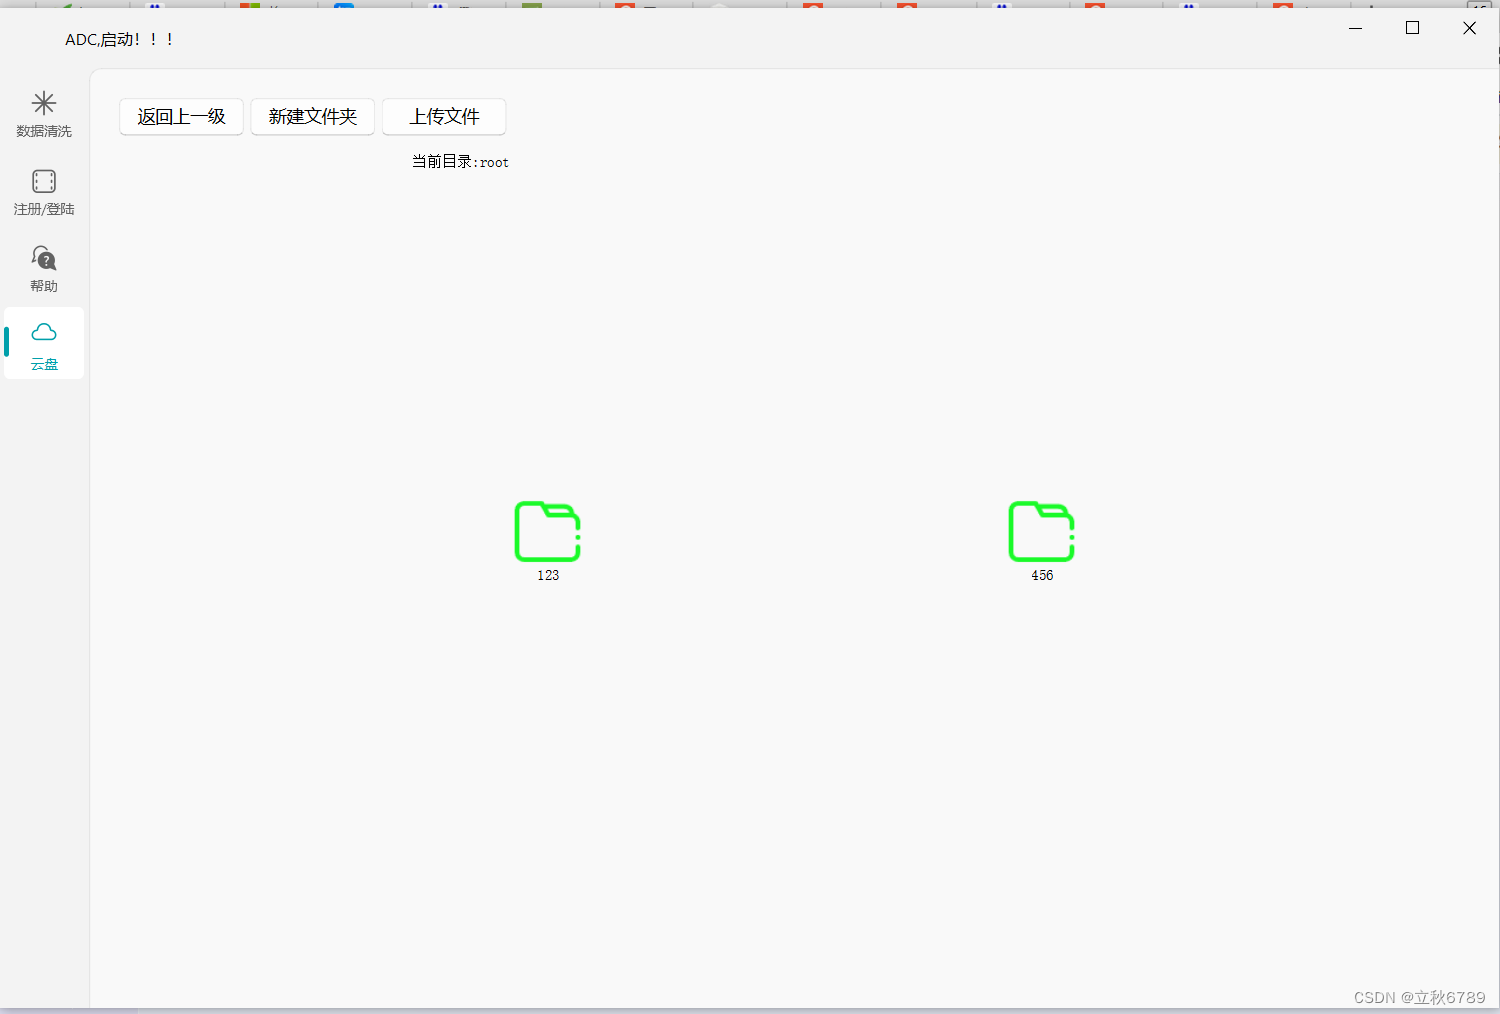Open the green folder named 123
The image size is (1500, 1014).
(547, 531)
